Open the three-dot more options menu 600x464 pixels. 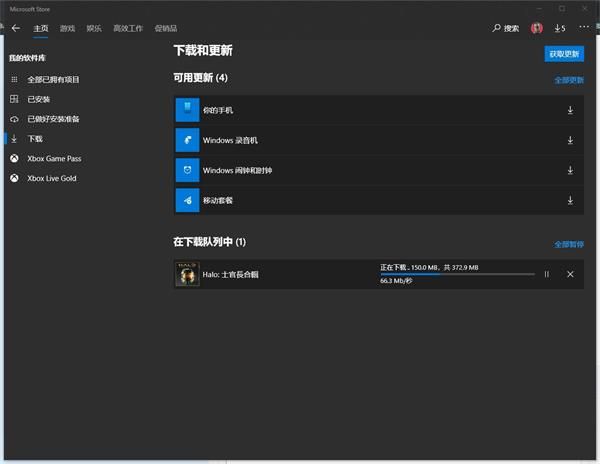point(584,27)
